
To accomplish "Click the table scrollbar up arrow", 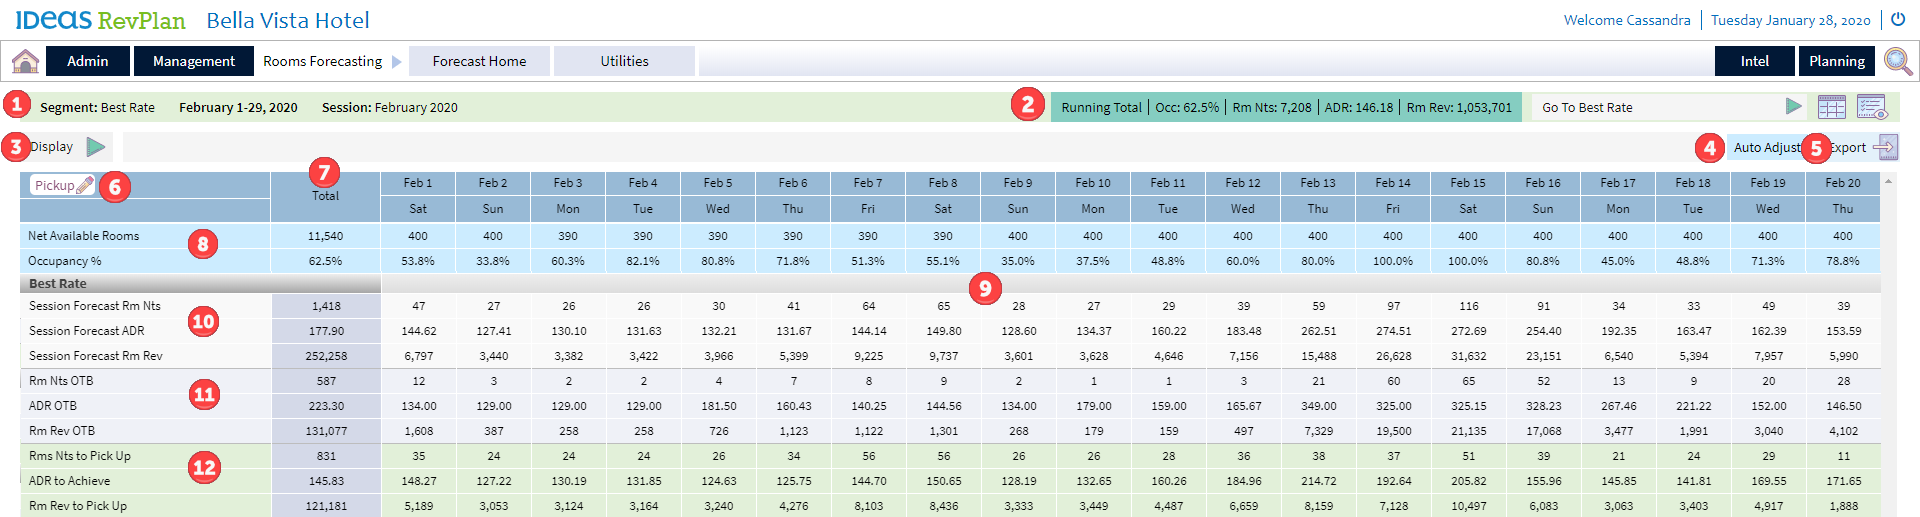I will click(x=1888, y=182).
